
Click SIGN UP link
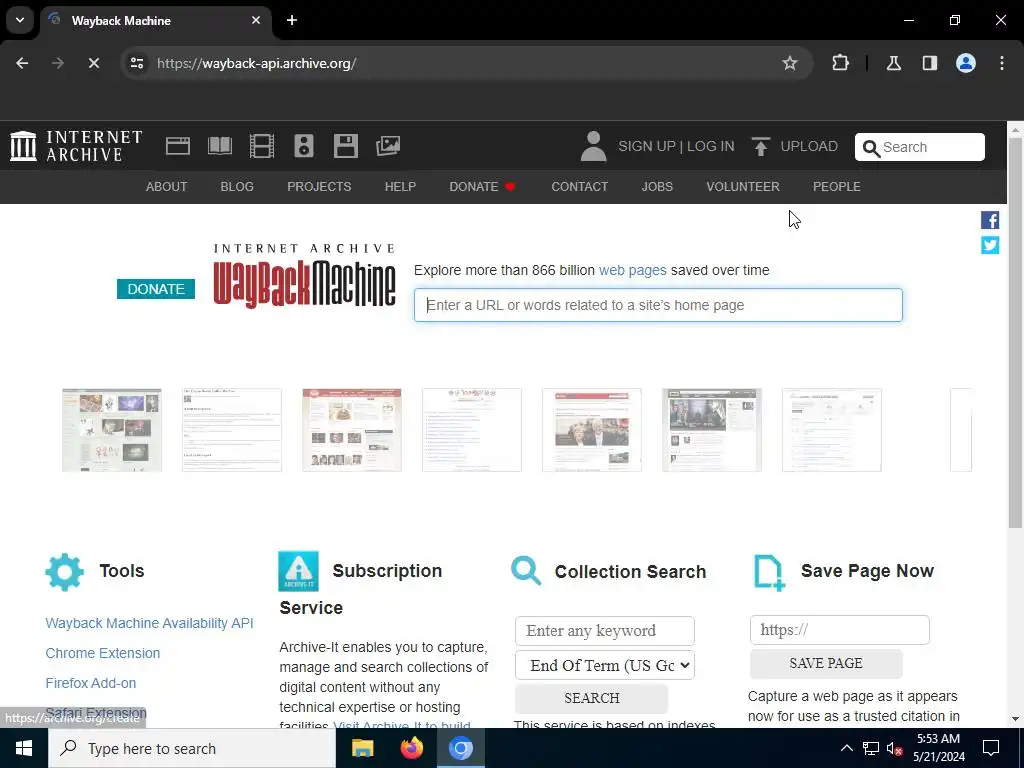[647, 146]
